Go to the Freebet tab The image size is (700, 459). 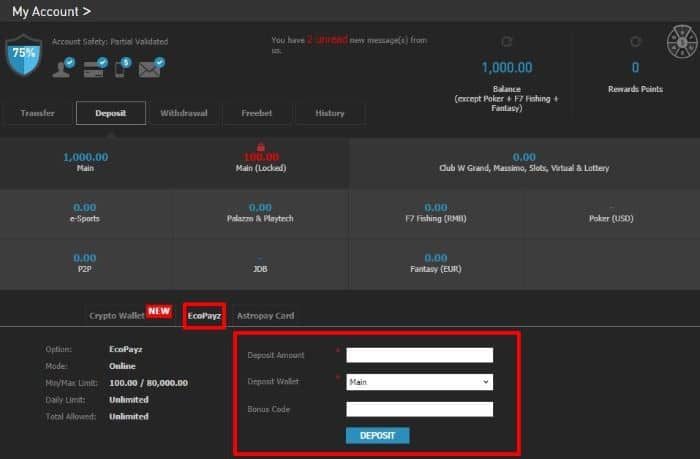(257, 113)
